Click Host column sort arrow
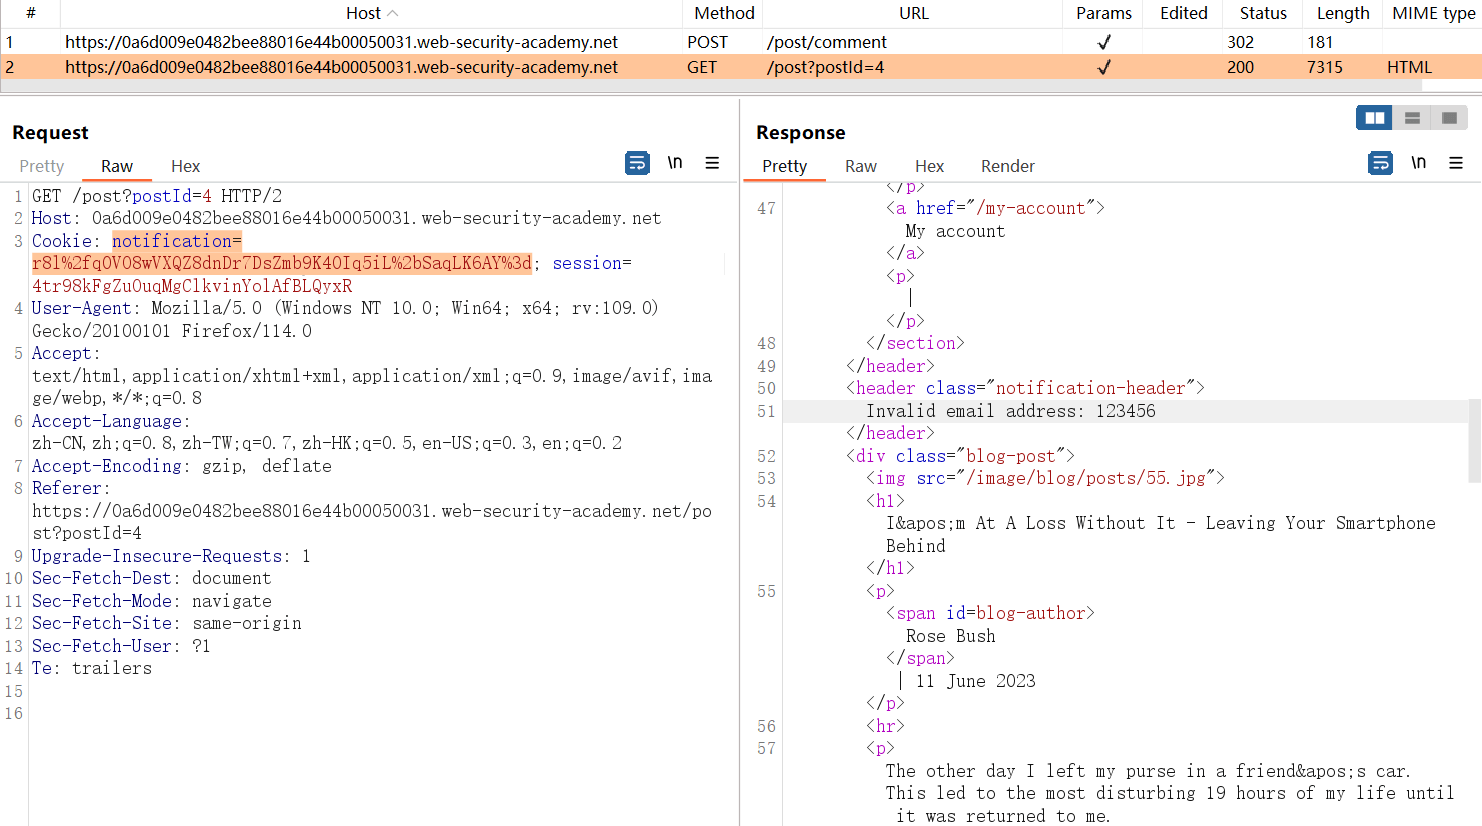 click(393, 13)
